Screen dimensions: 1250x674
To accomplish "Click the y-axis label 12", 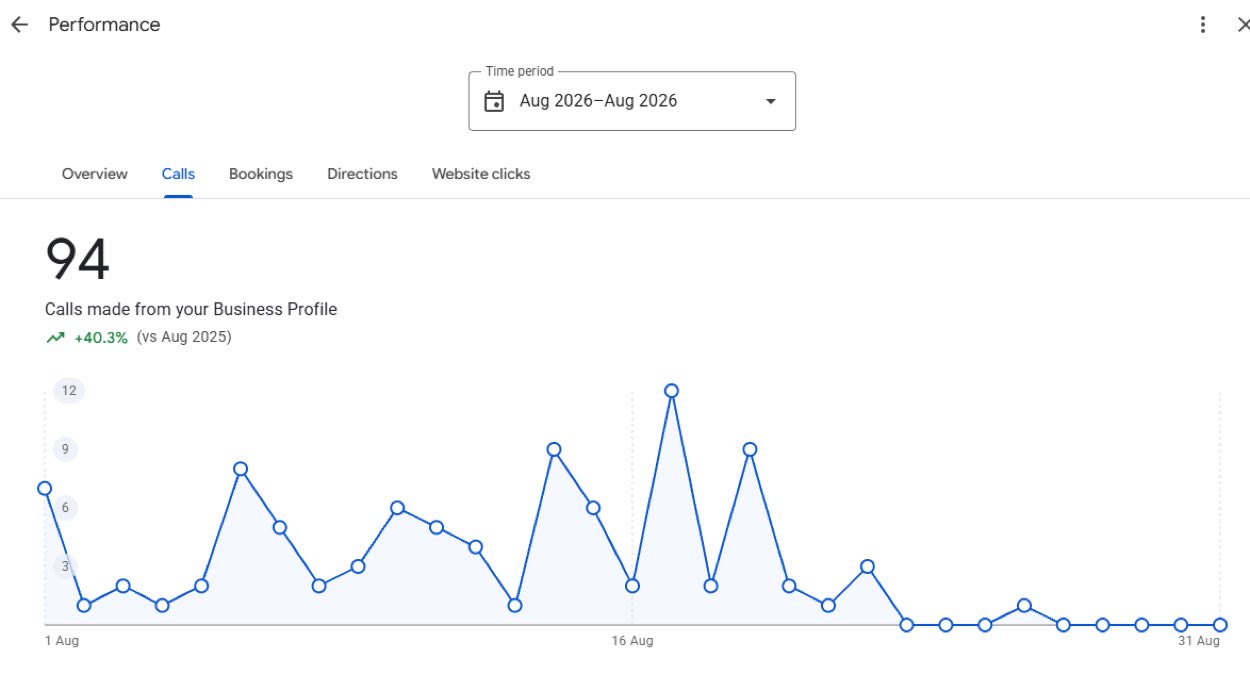I will [x=69, y=390].
